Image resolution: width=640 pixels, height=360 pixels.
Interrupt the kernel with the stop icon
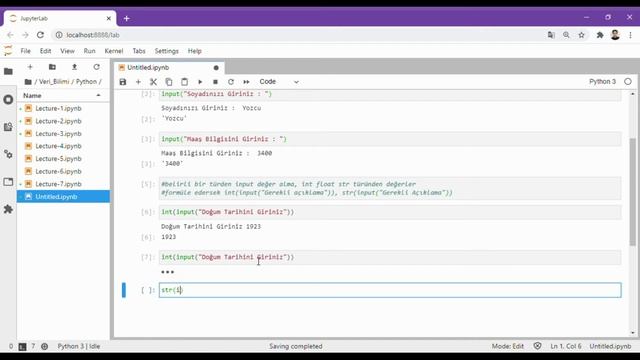(x=216, y=82)
